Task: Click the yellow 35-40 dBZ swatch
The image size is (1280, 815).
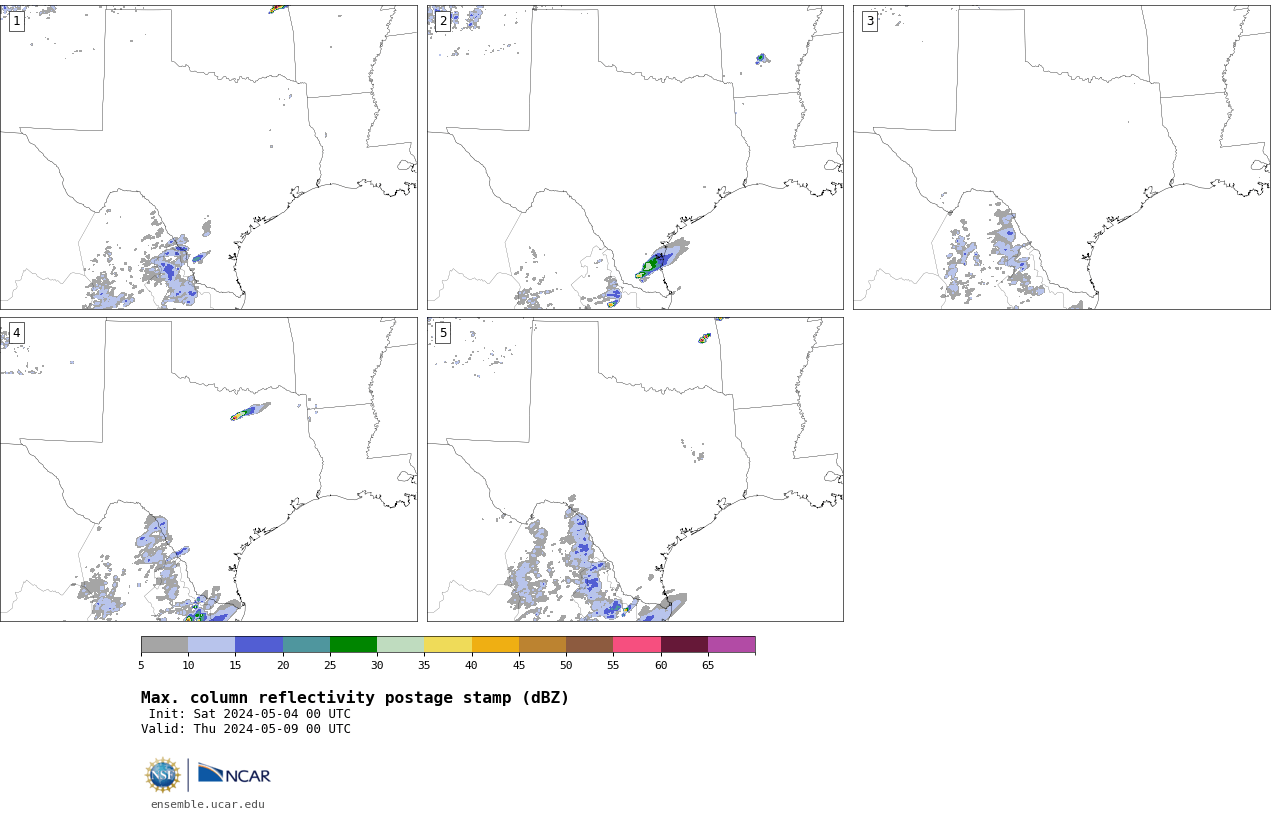Action: (448, 644)
